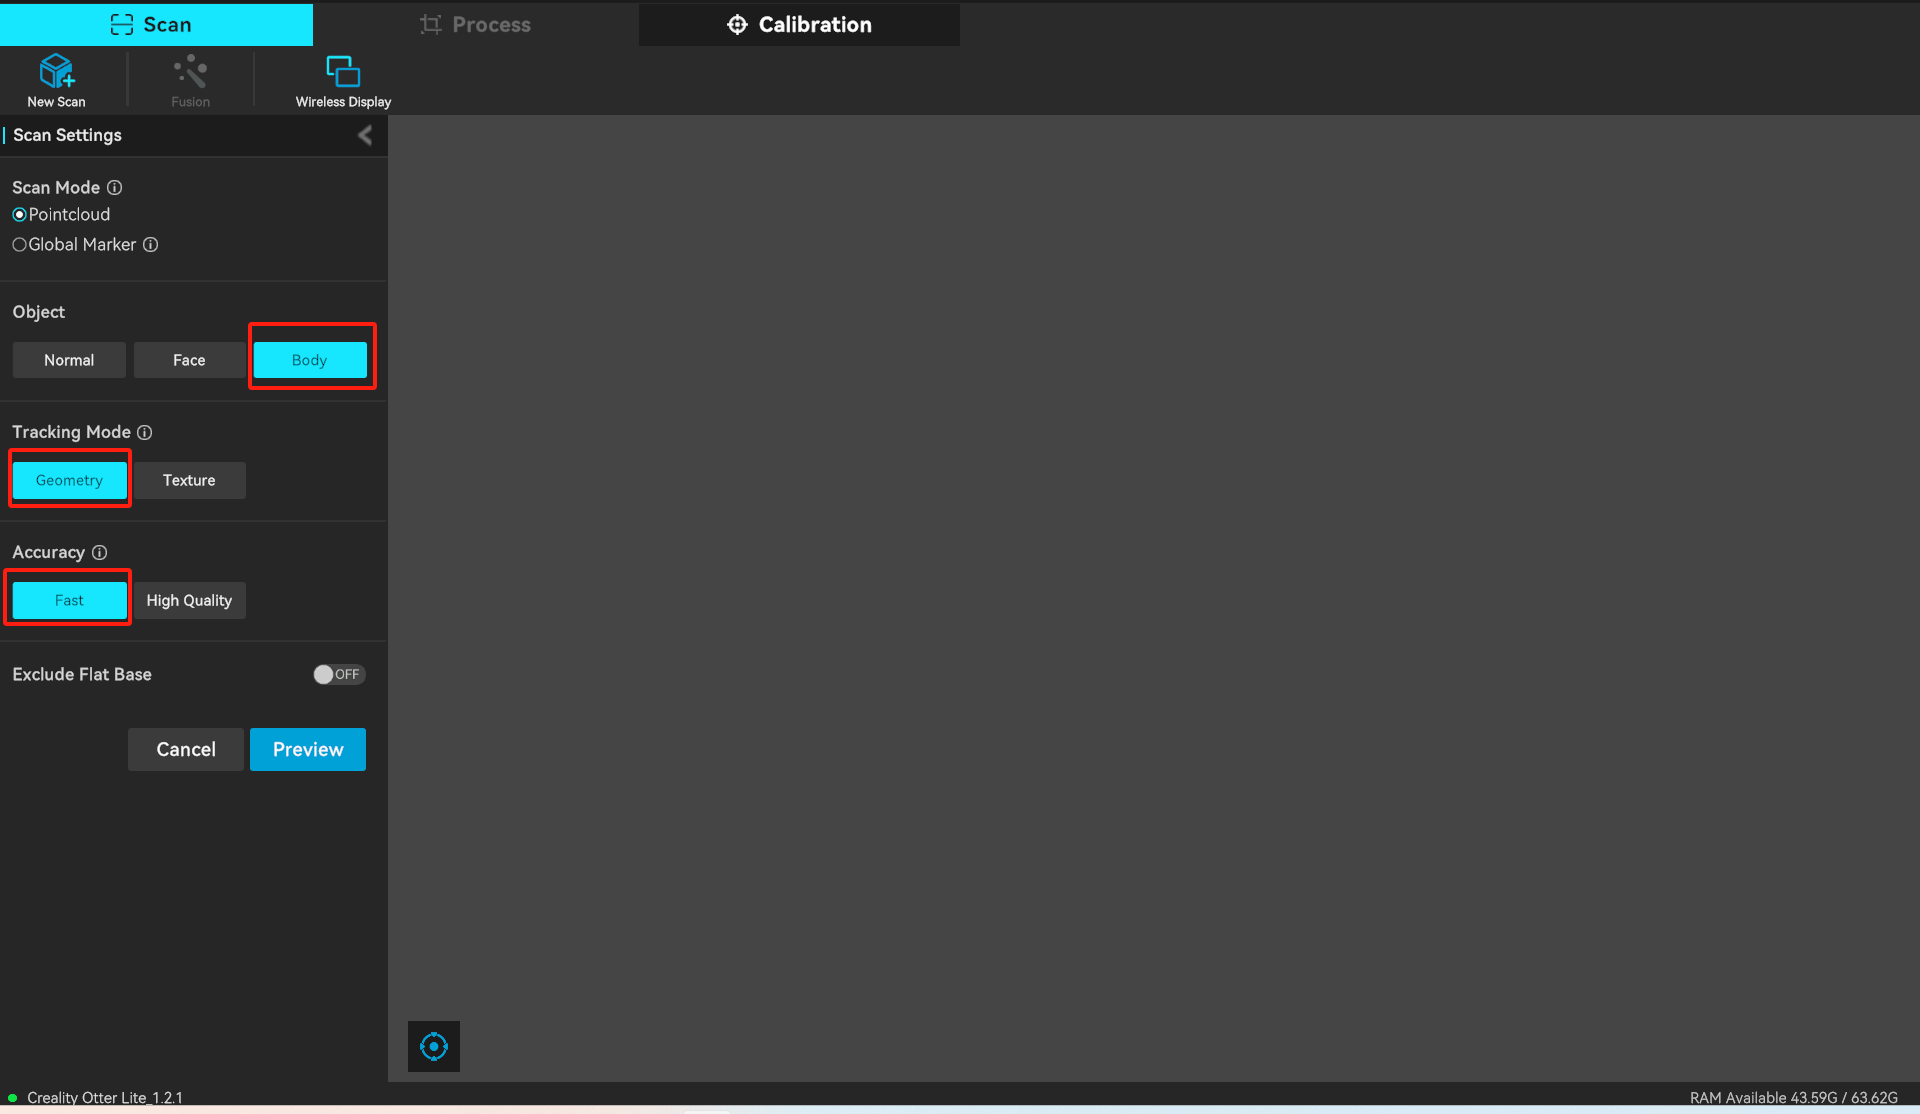Click the Exclude Flat Base label
This screenshot has height=1114, width=1920.
[x=82, y=674]
